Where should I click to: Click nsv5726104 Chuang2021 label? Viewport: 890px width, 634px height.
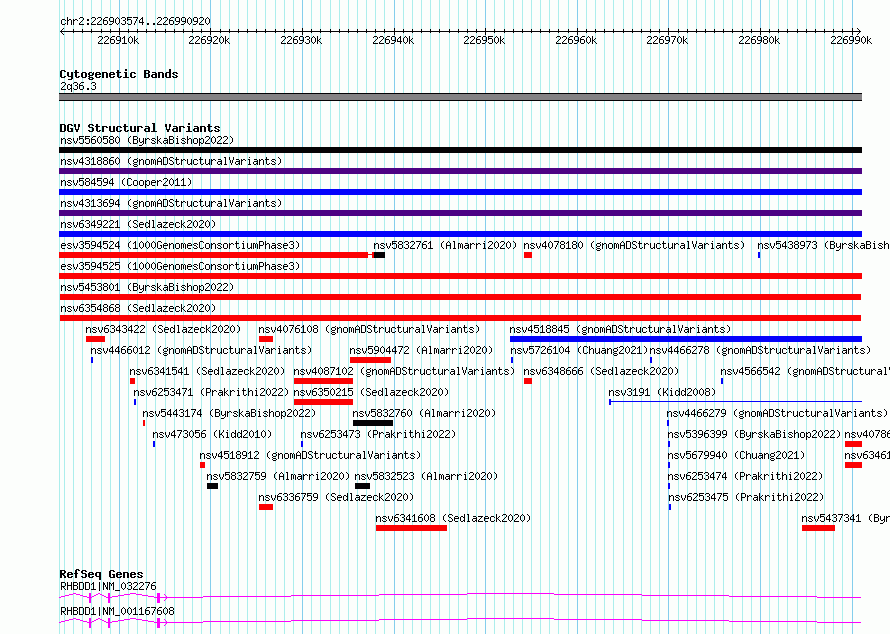[x=579, y=350]
